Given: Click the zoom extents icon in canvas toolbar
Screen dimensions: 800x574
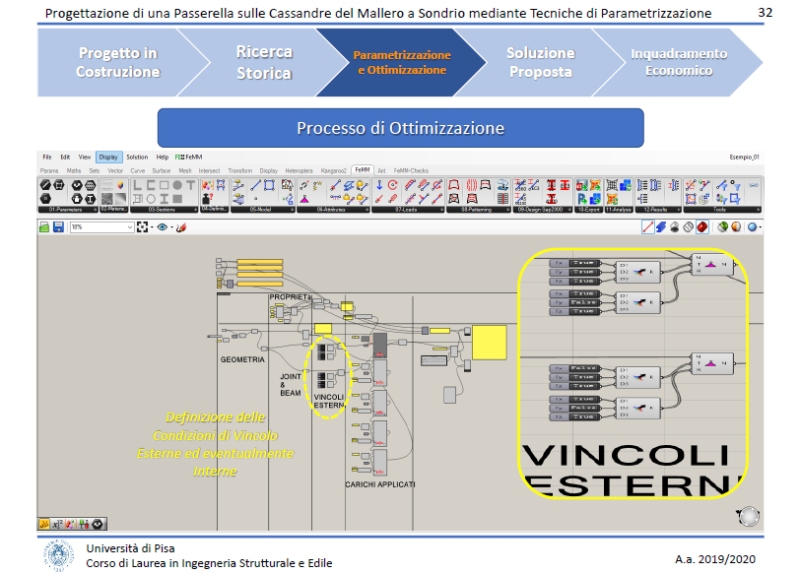Looking at the screenshot, I should [143, 228].
